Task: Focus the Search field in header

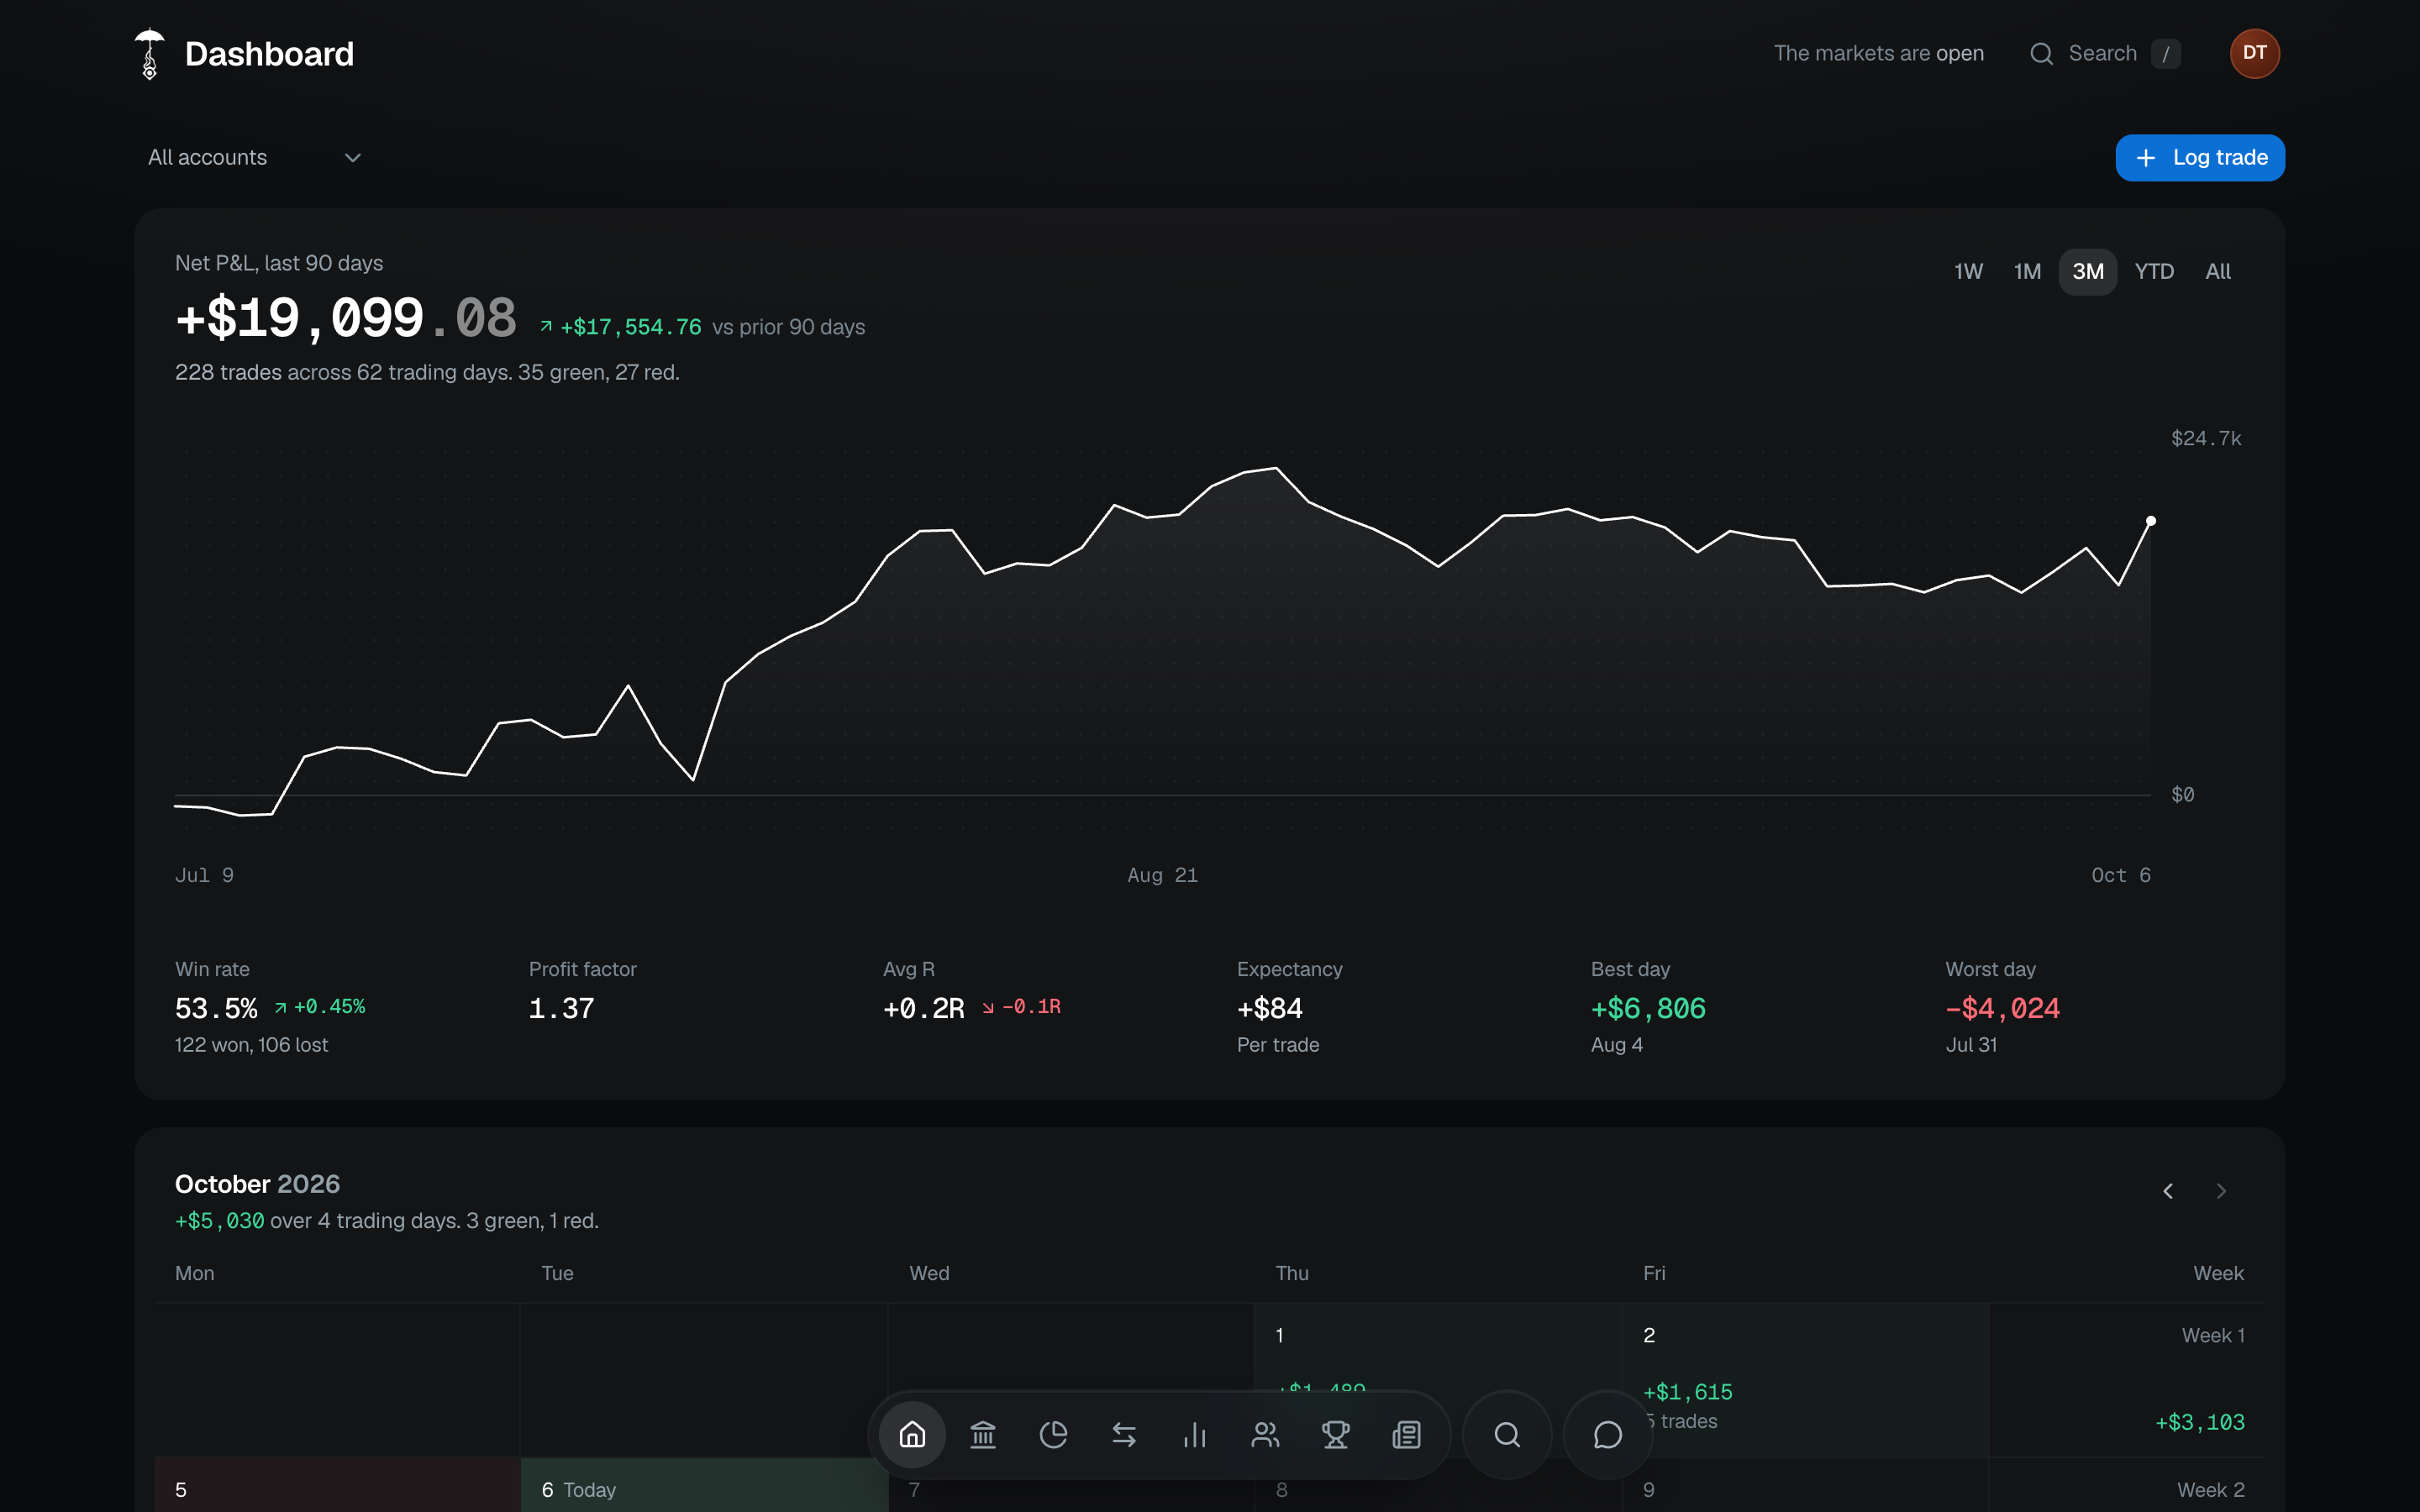Action: point(2106,54)
